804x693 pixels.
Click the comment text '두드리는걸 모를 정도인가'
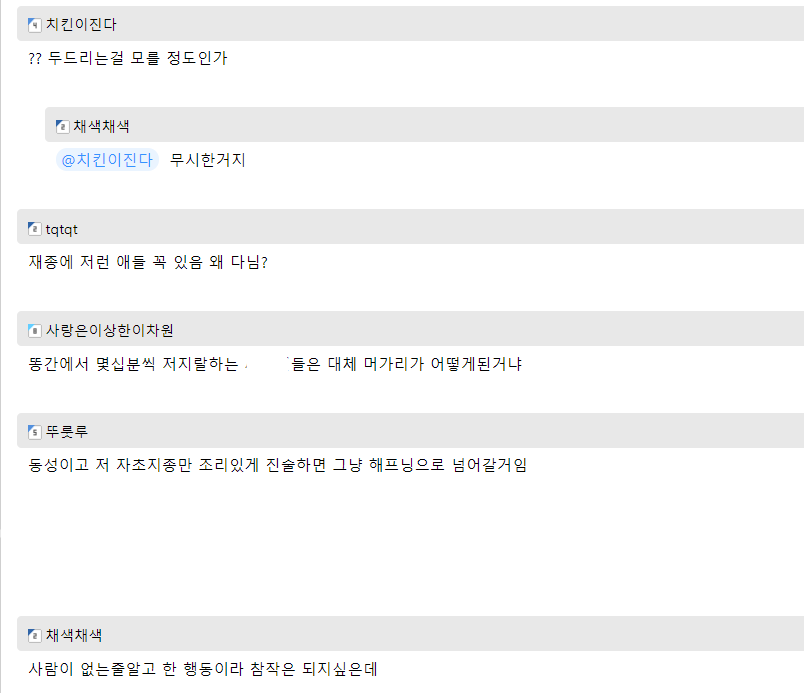click(x=128, y=58)
